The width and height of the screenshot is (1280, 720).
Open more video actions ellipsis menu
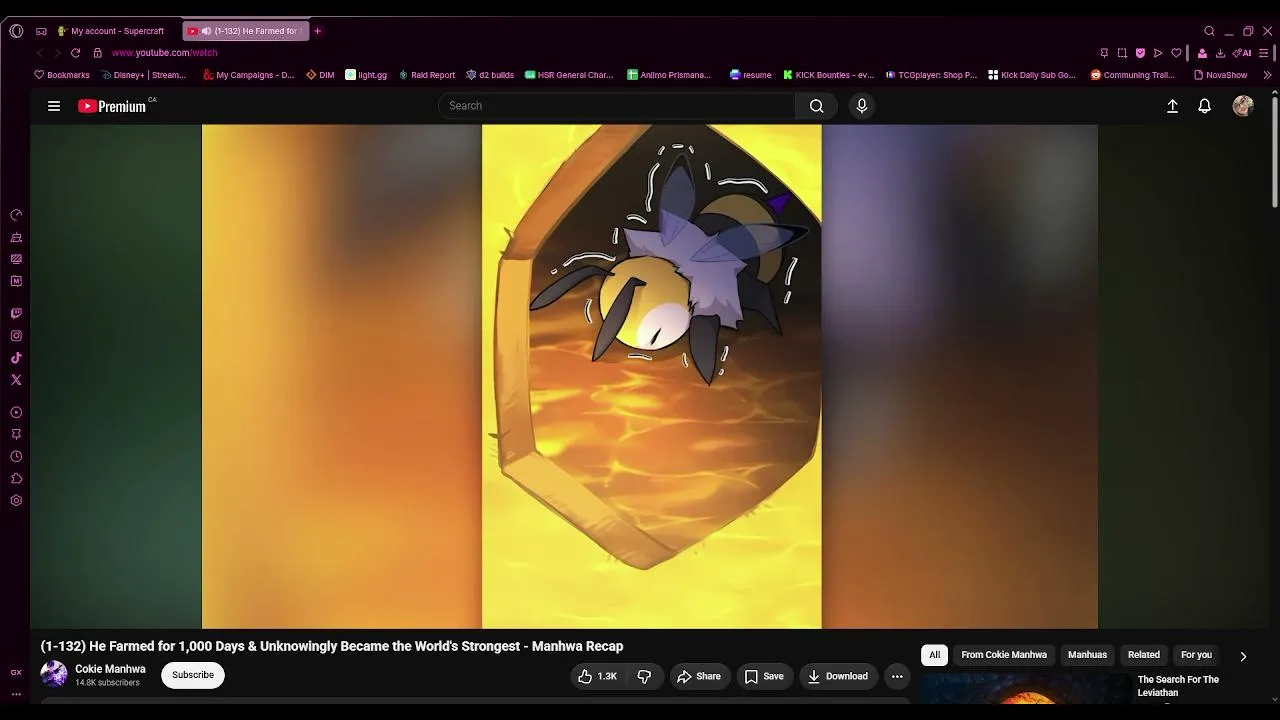tap(897, 677)
